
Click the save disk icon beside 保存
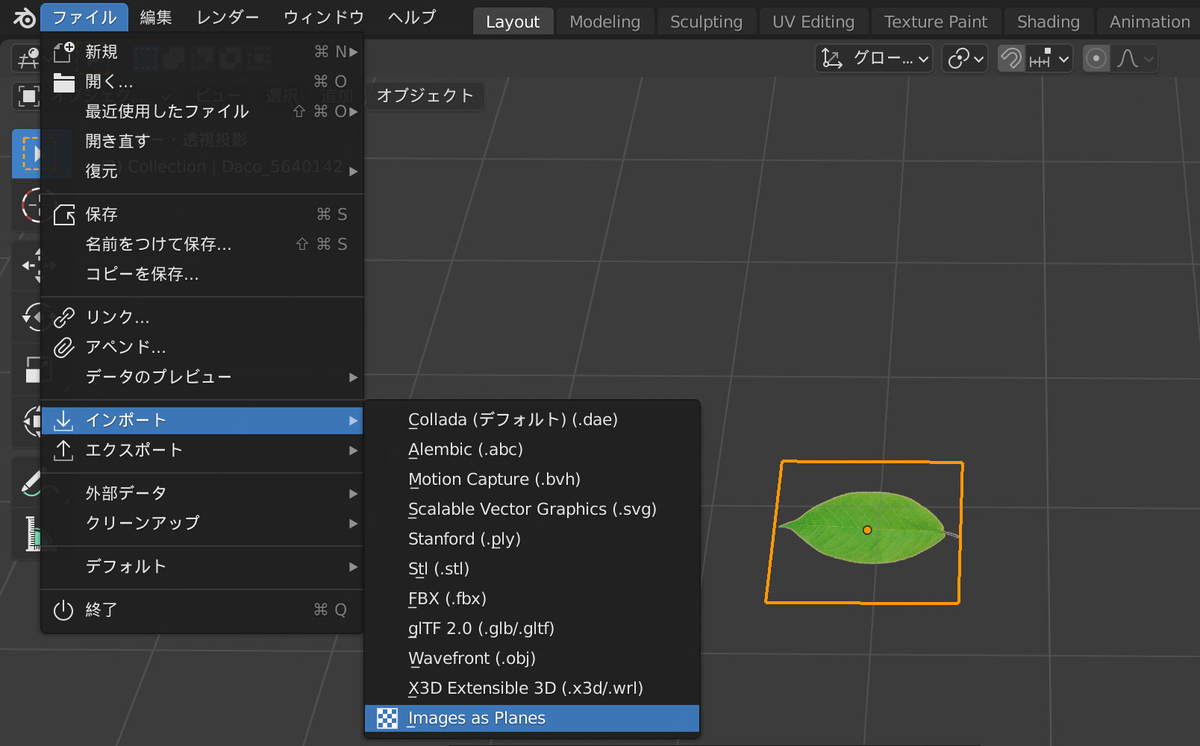[x=64, y=214]
